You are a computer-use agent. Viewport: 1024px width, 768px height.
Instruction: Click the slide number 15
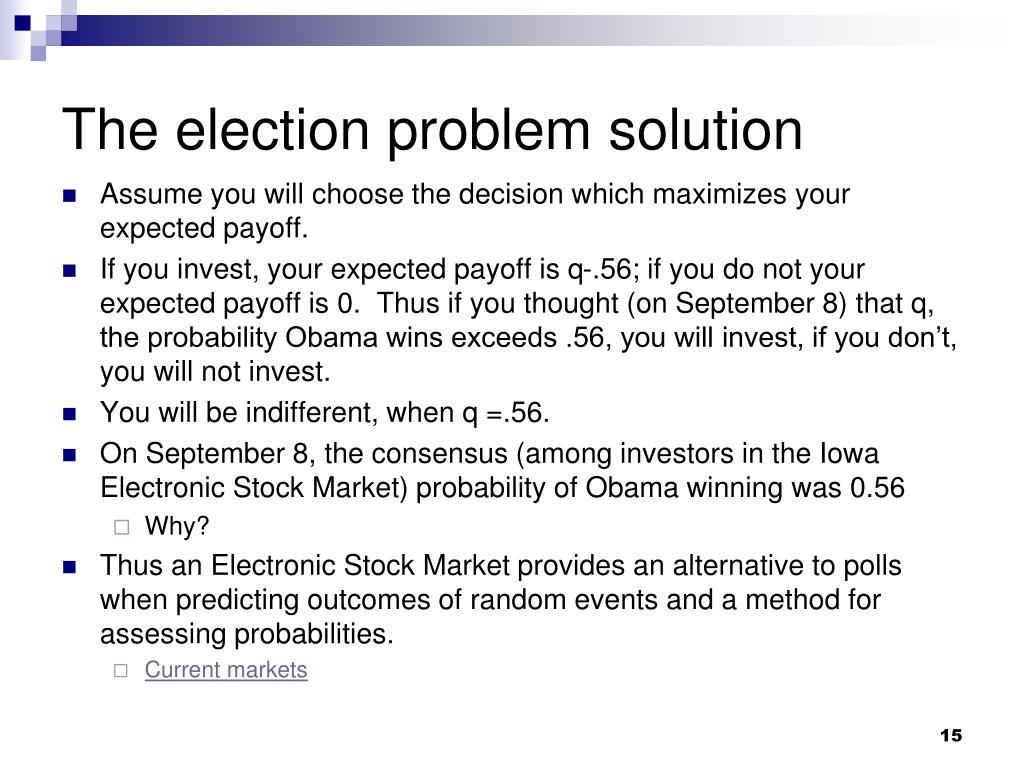951,735
